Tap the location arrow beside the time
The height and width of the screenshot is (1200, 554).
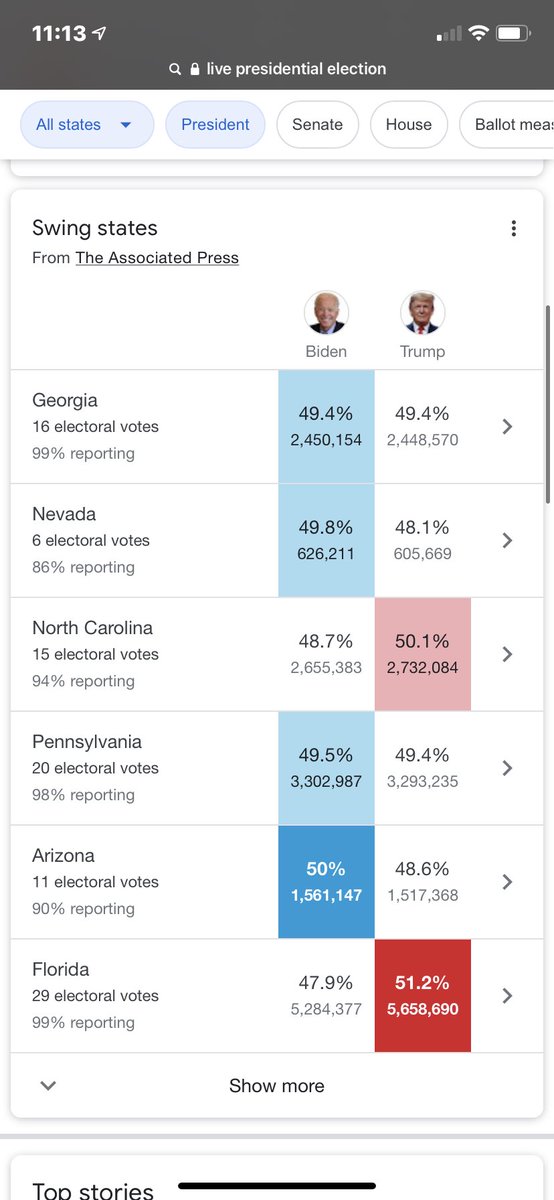point(99,33)
